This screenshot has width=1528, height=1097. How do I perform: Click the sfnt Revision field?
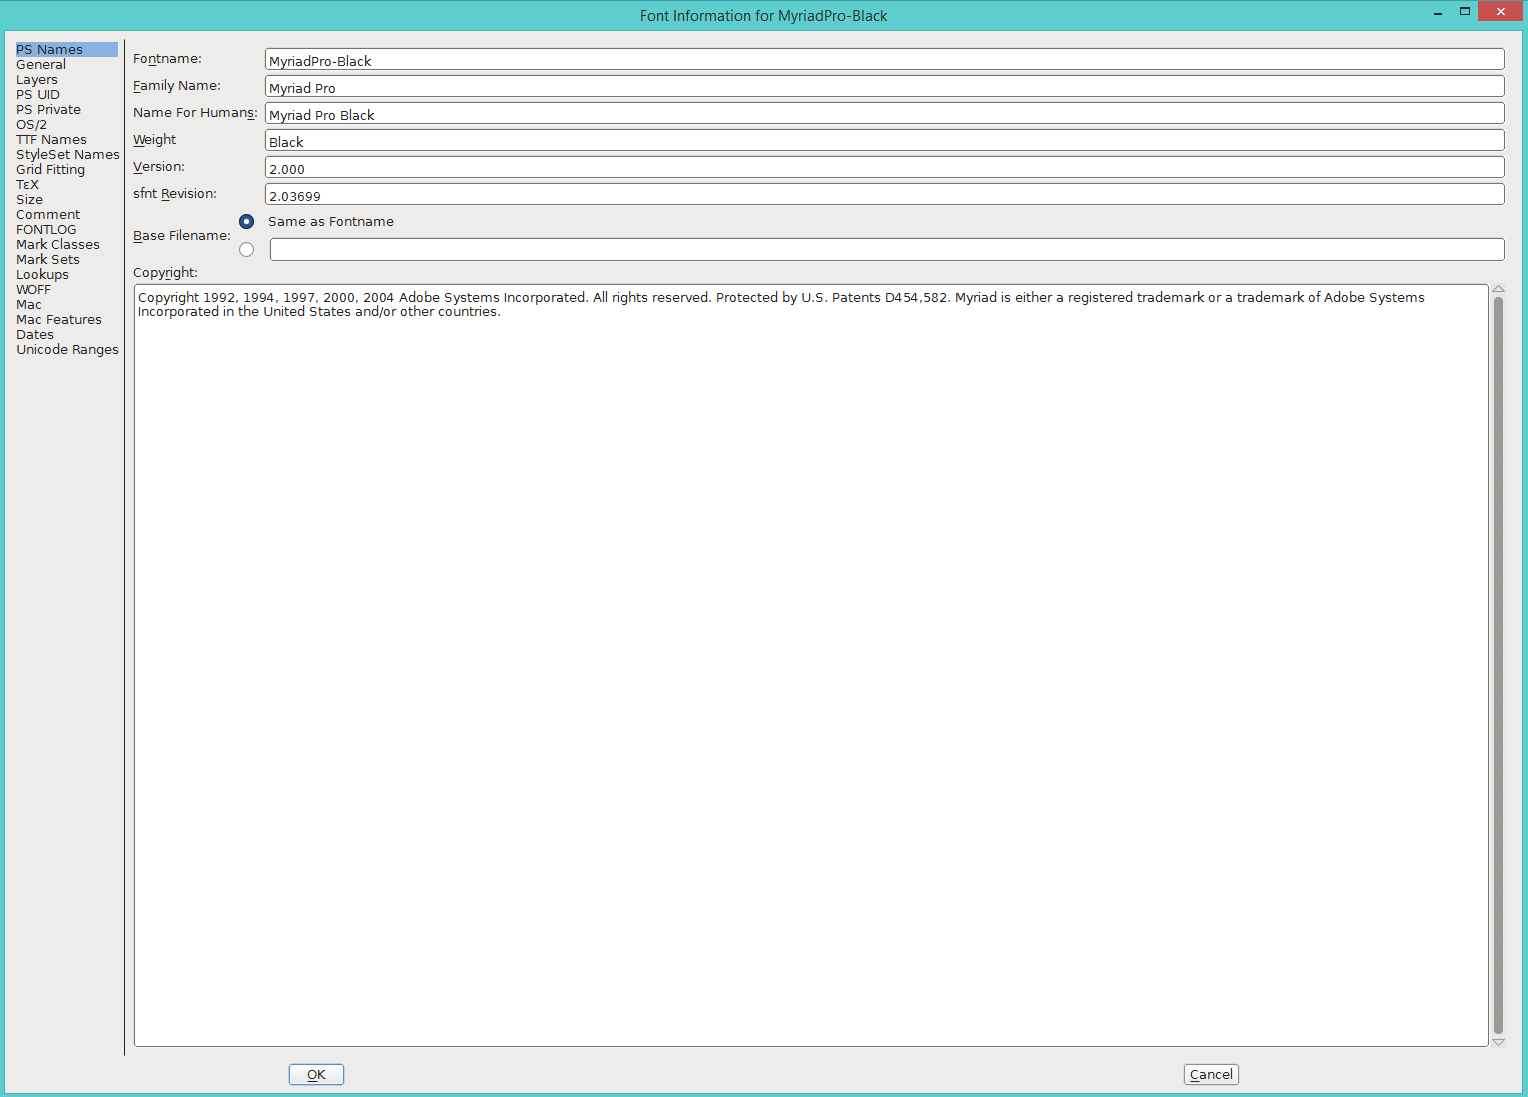point(884,195)
